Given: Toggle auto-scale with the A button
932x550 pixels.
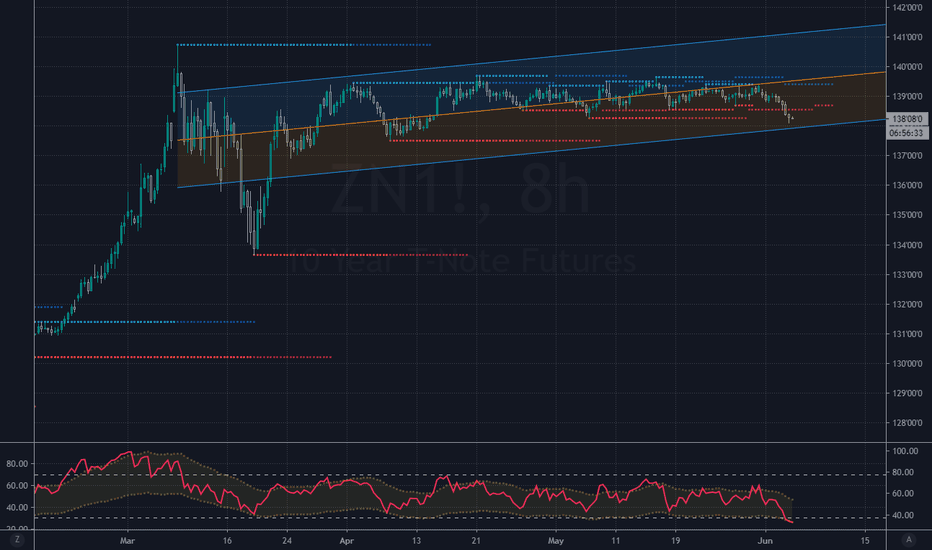Looking at the screenshot, I should click(908, 540).
